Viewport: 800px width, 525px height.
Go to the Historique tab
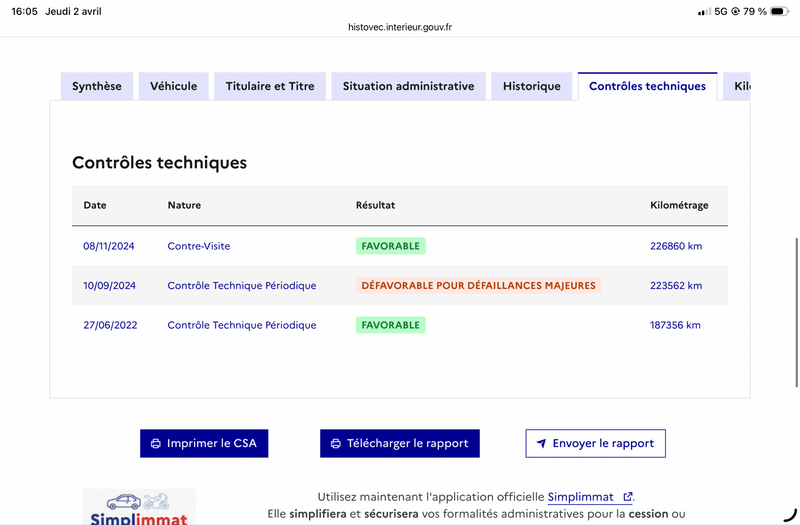pyautogui.click(x=532, y=86)
